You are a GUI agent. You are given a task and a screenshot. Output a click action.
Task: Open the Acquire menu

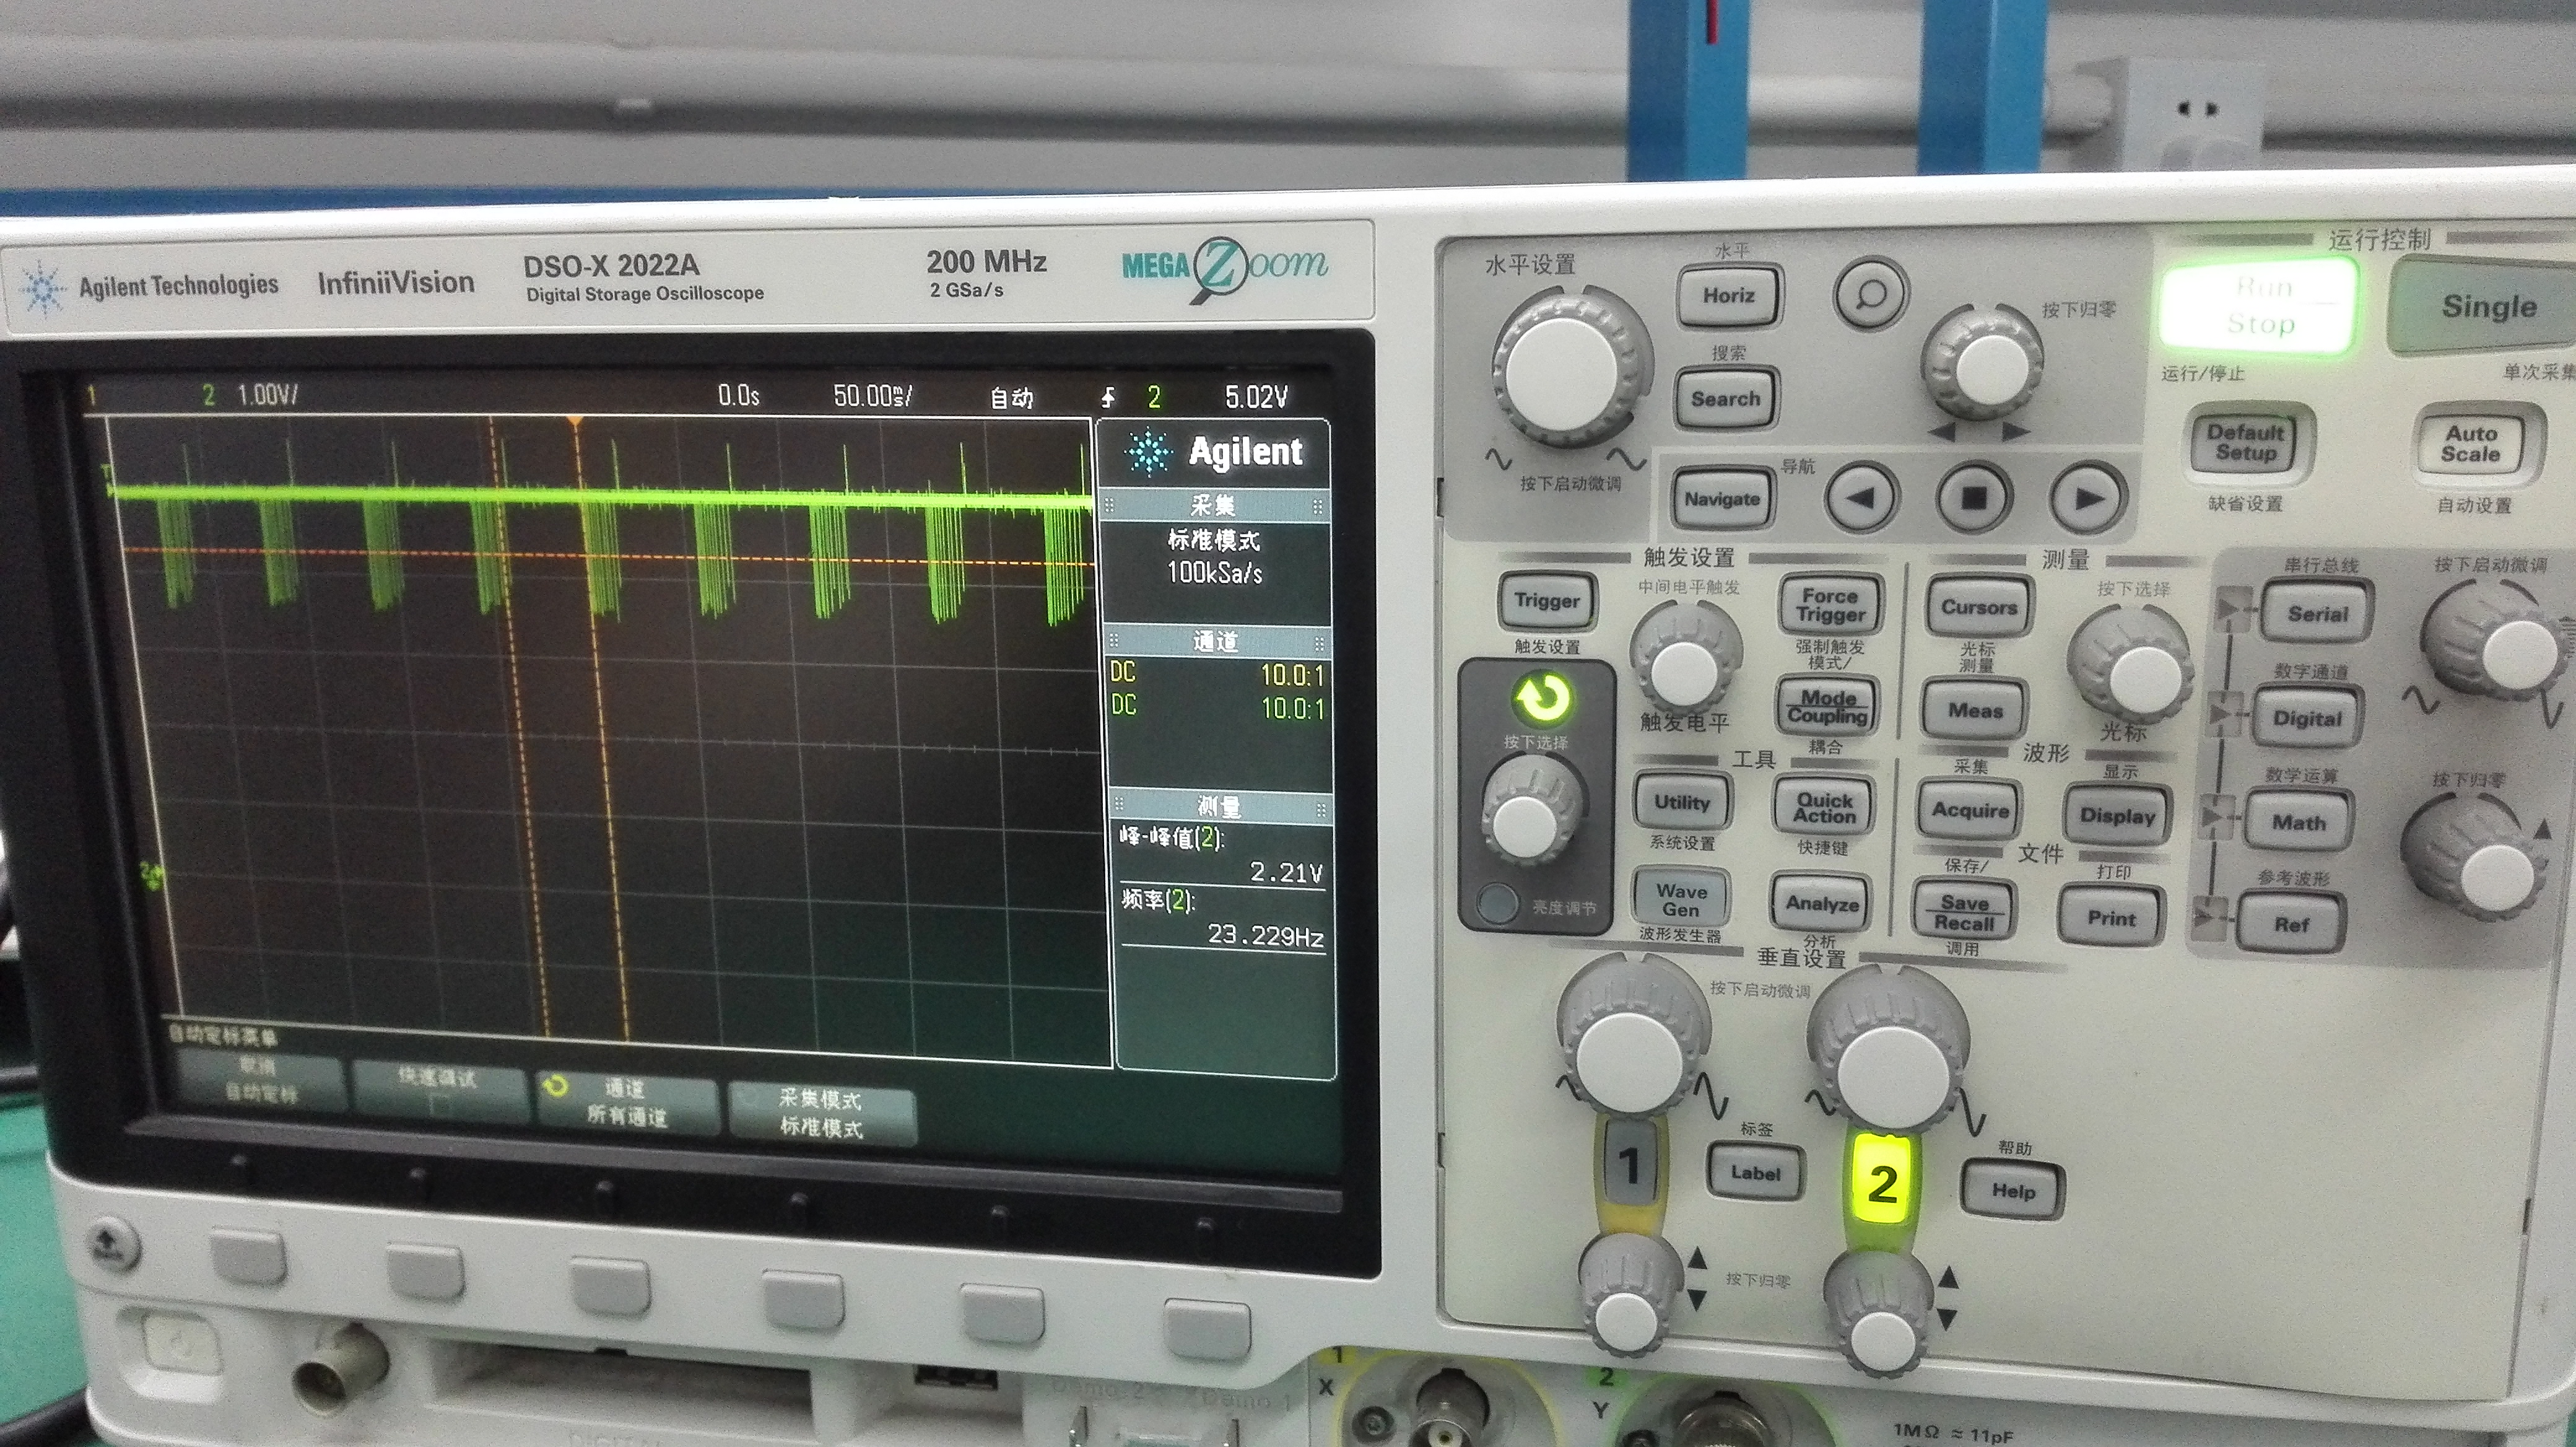(1970, 811)
